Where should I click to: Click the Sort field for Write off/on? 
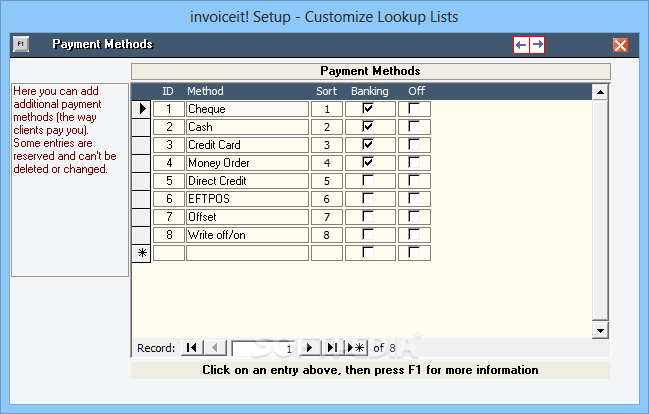pos(327,235)
